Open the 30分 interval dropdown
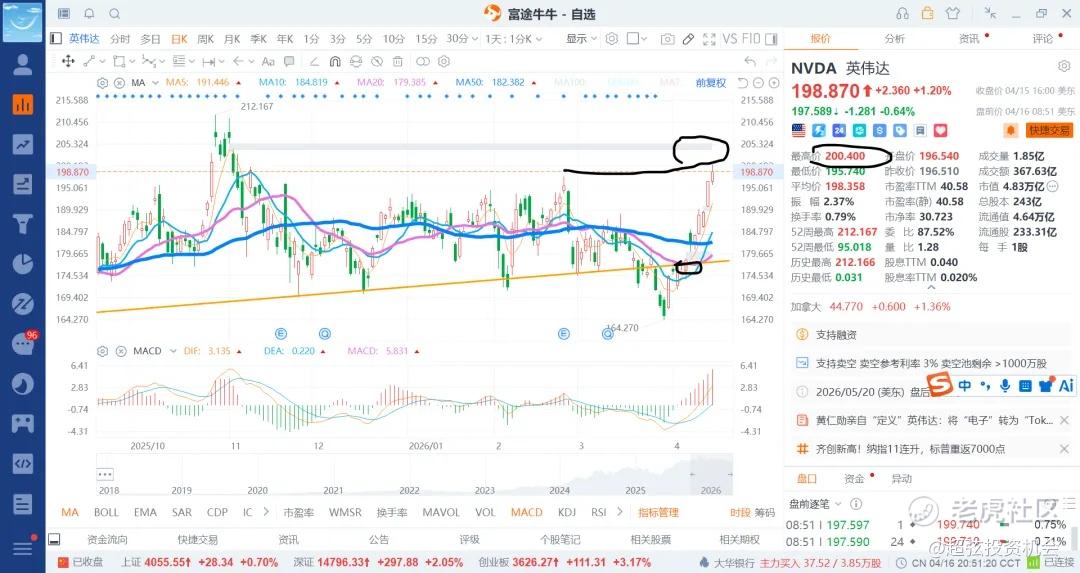This screenshot has width=1080, height=573. click(461, 39)
